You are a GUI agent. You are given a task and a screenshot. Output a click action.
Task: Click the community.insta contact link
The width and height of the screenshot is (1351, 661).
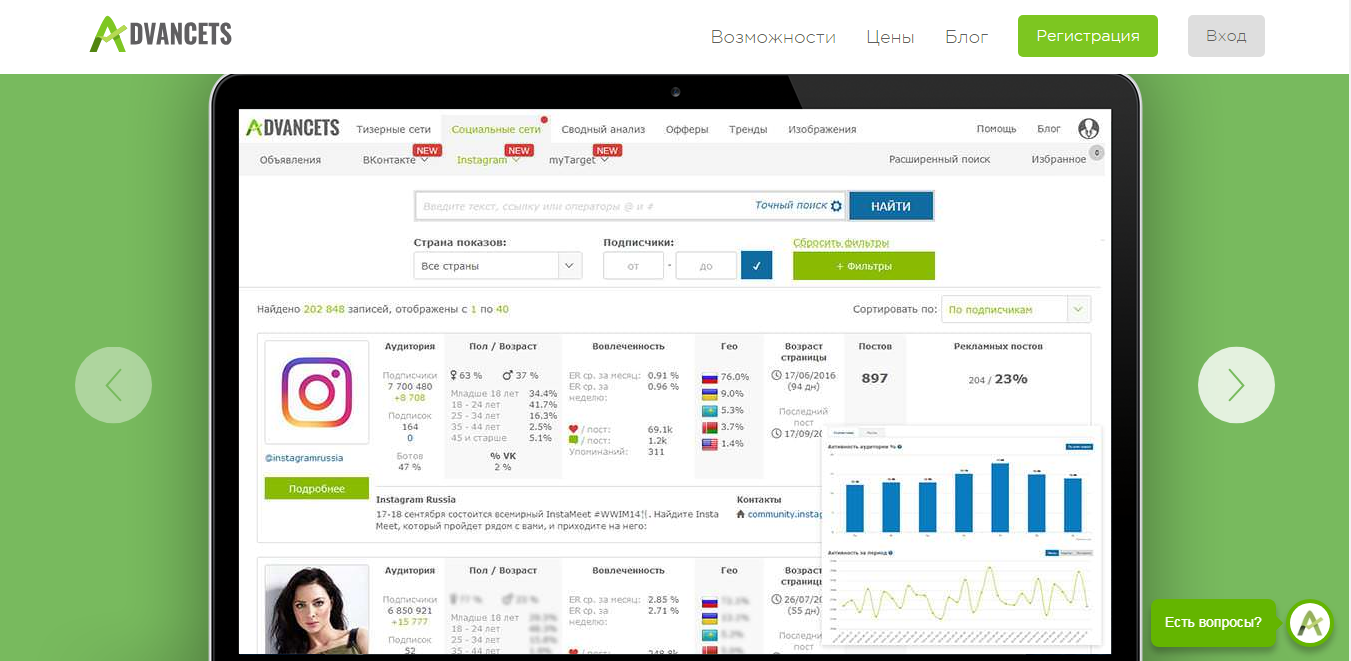(784, 514)
